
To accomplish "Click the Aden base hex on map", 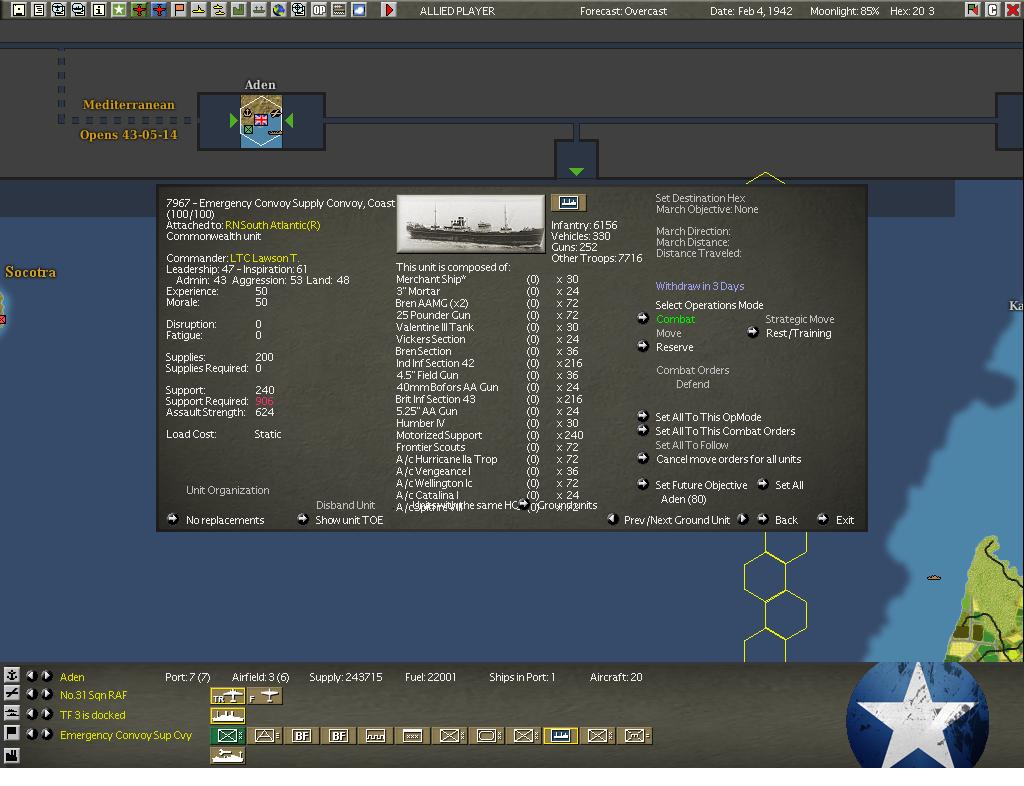I will (x=261, y=122).
